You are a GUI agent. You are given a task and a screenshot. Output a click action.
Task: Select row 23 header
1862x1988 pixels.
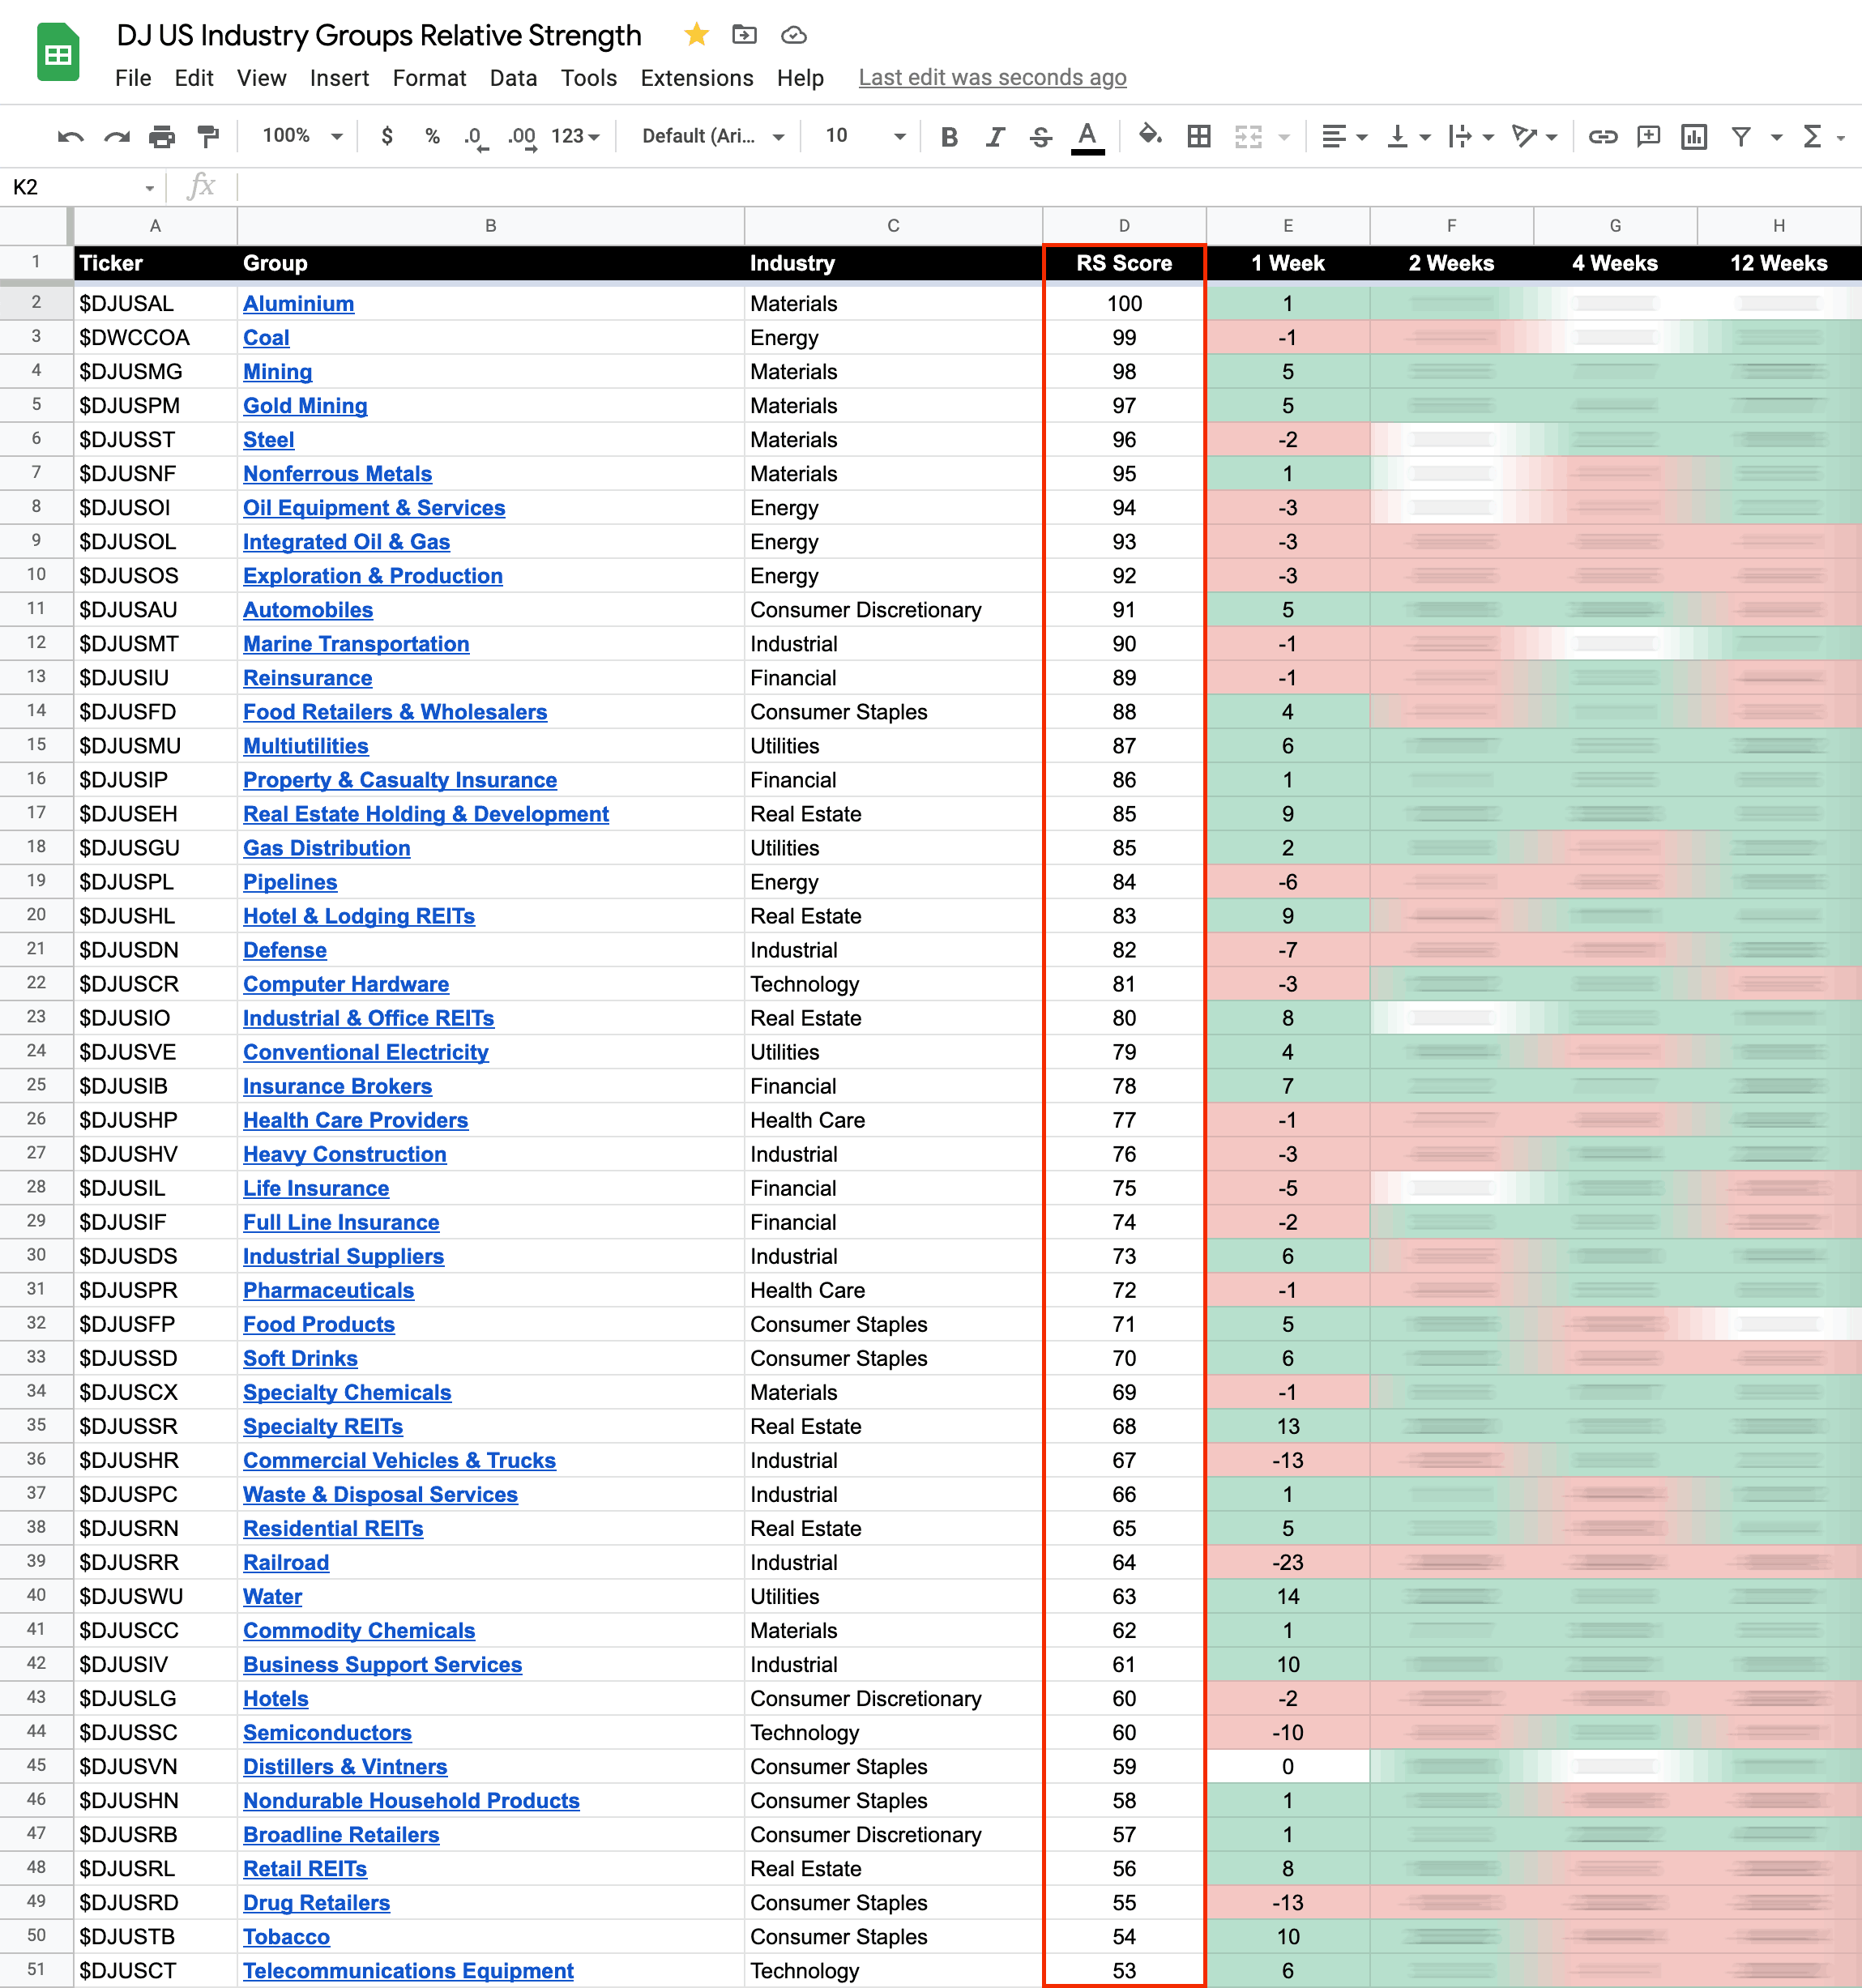point(36,1017)
